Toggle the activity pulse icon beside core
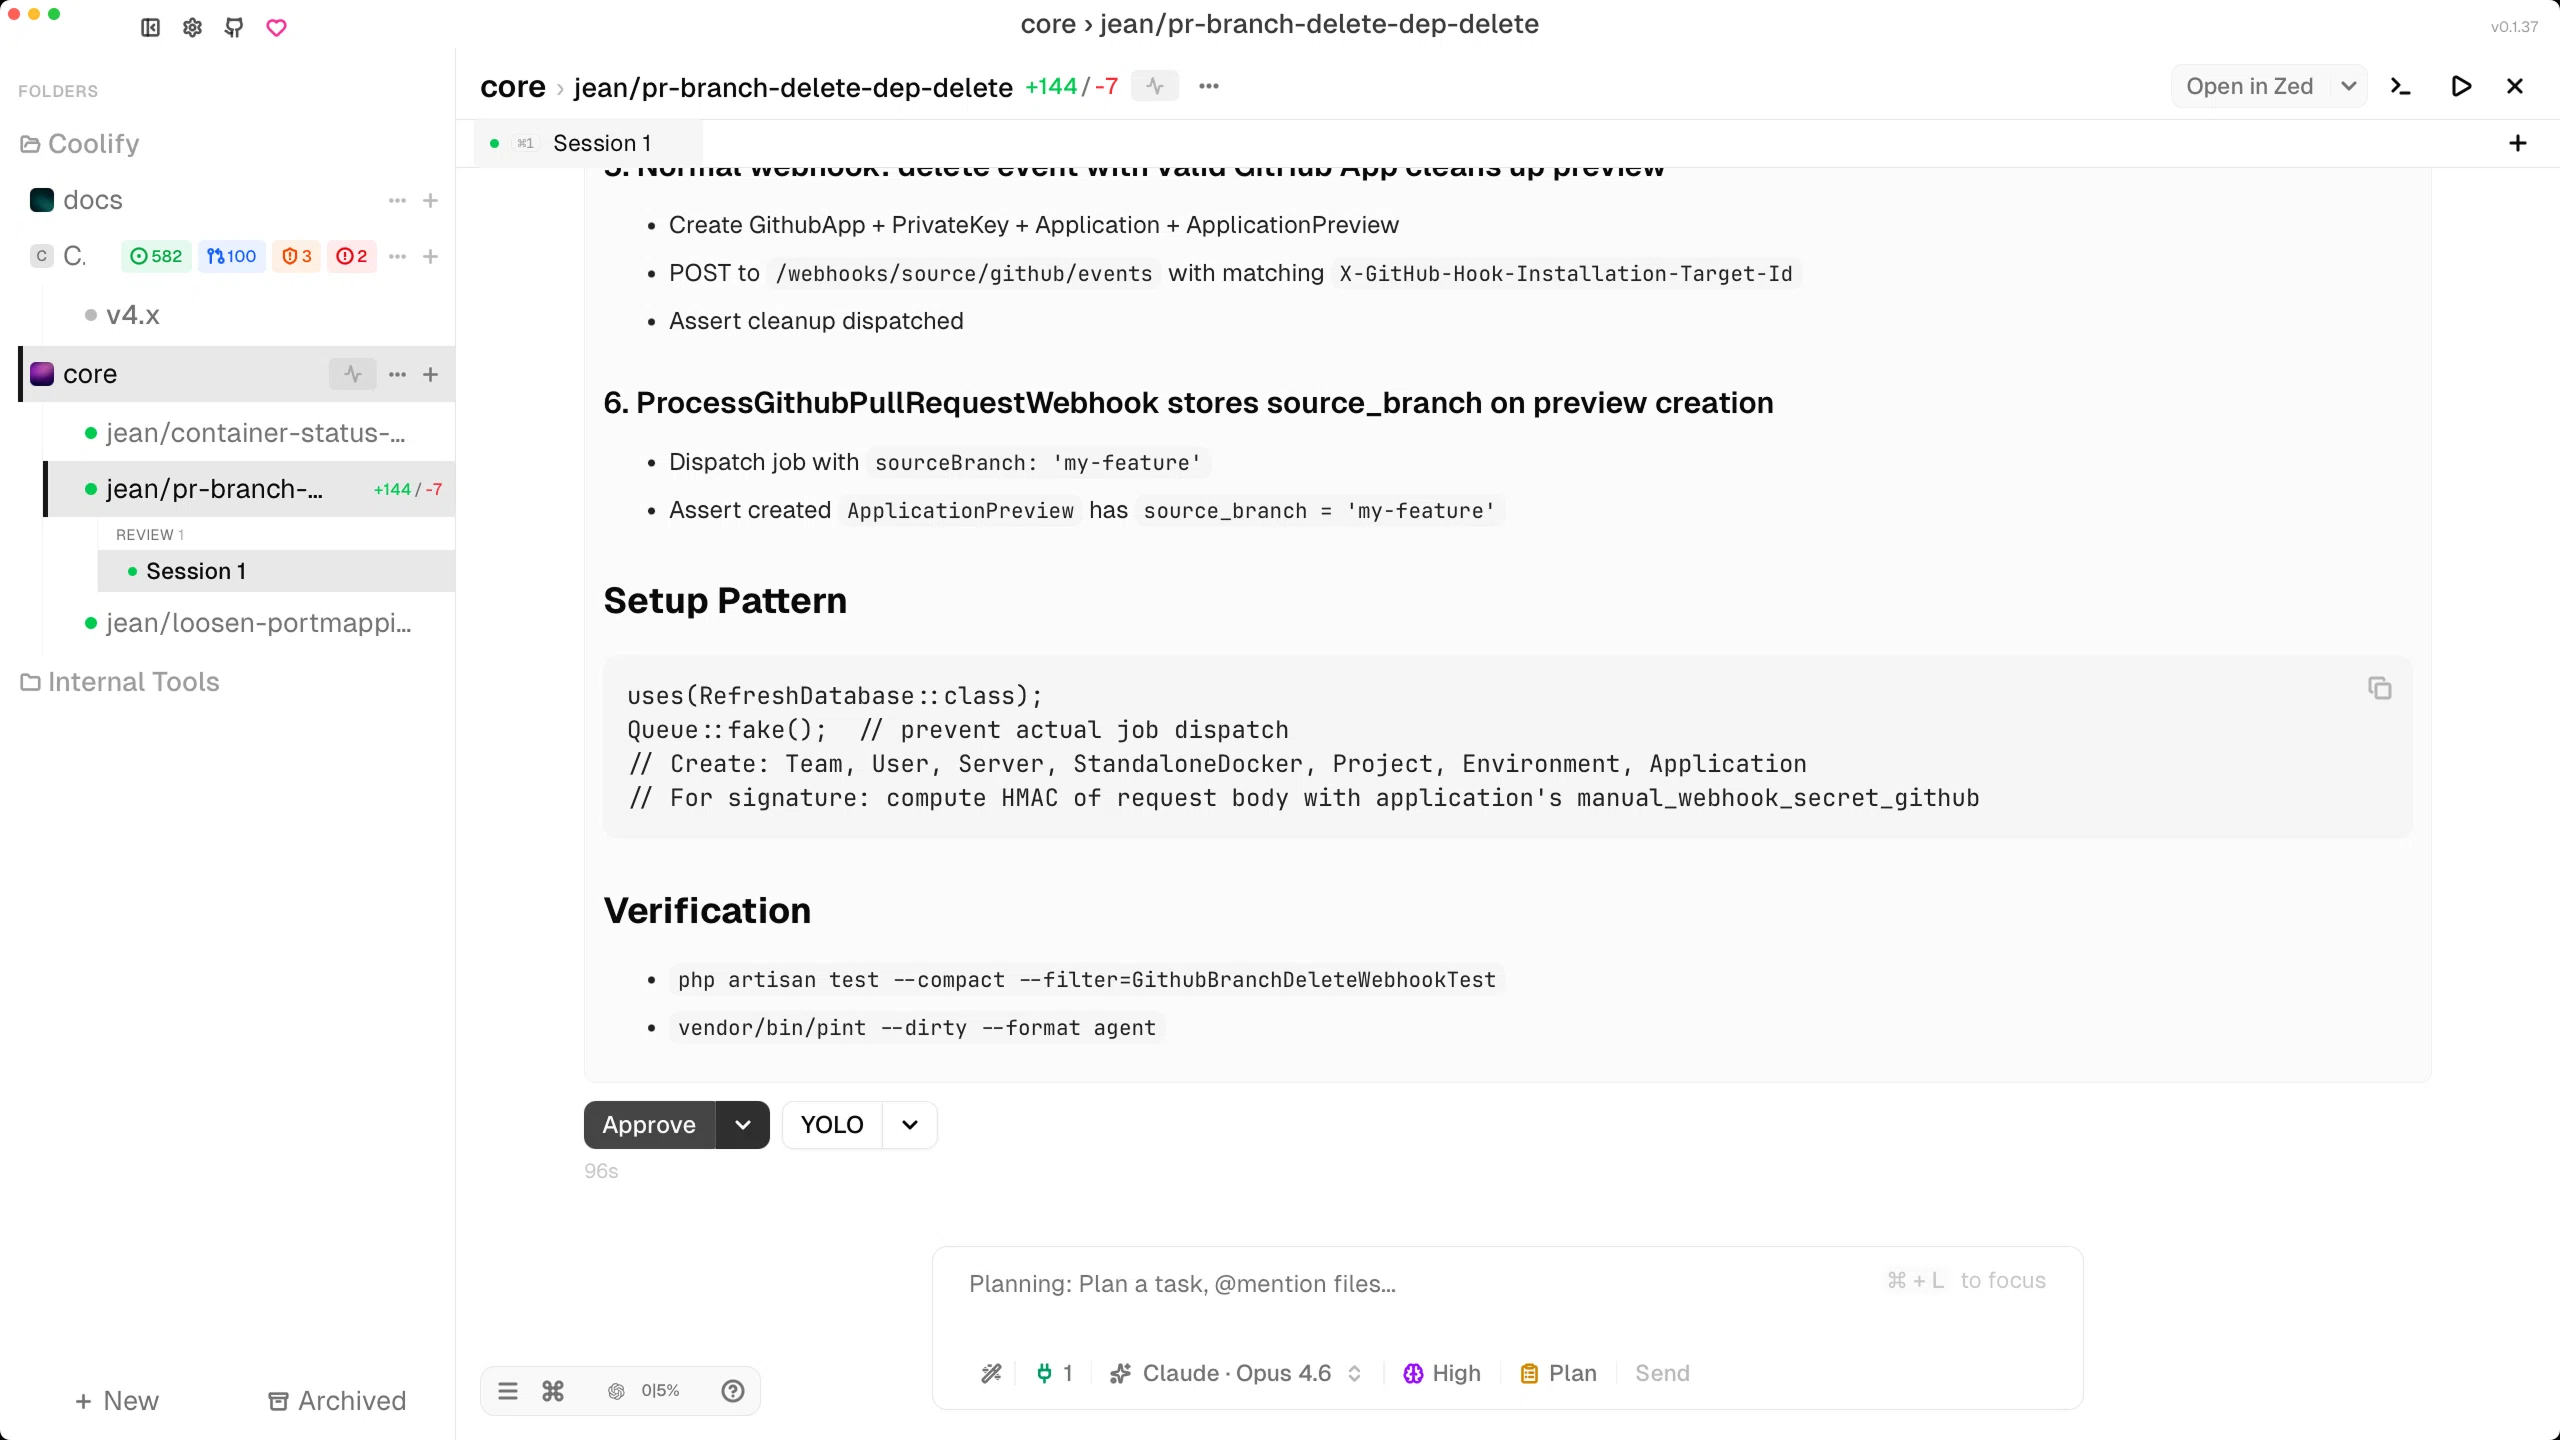The image size is (2560, 1440). (353, 374)
